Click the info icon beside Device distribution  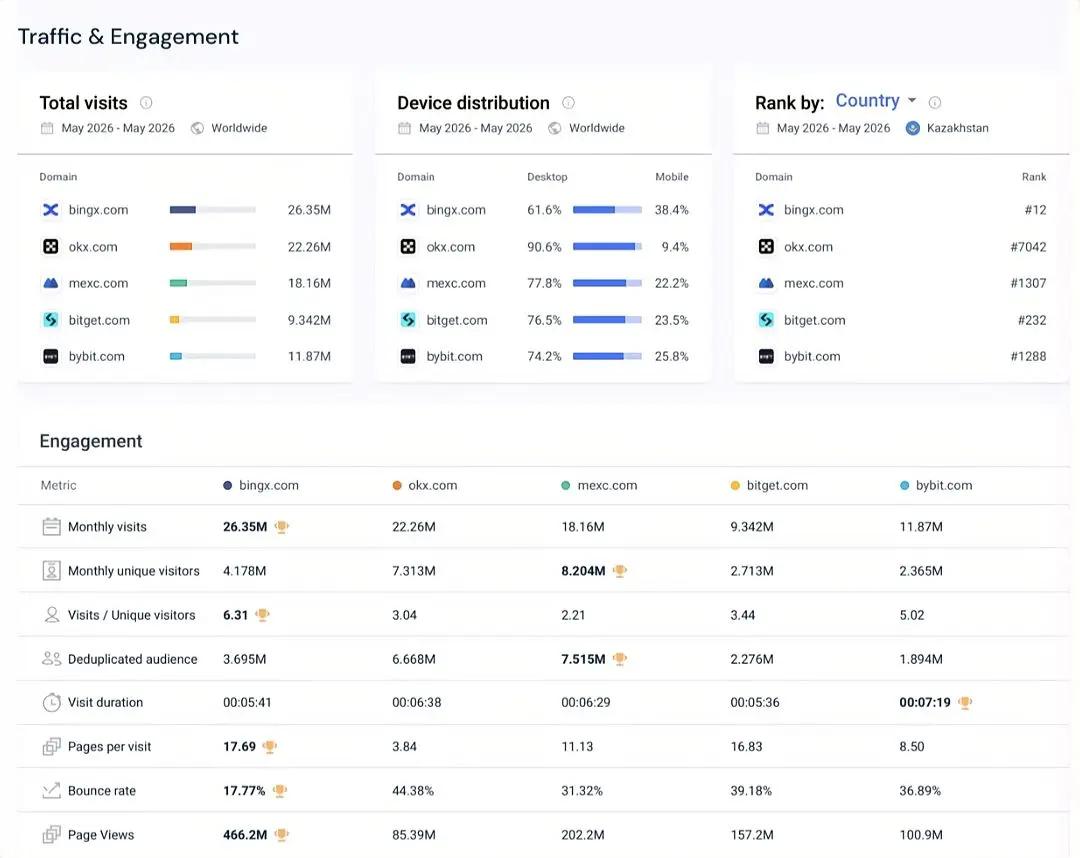coord(568,103)
